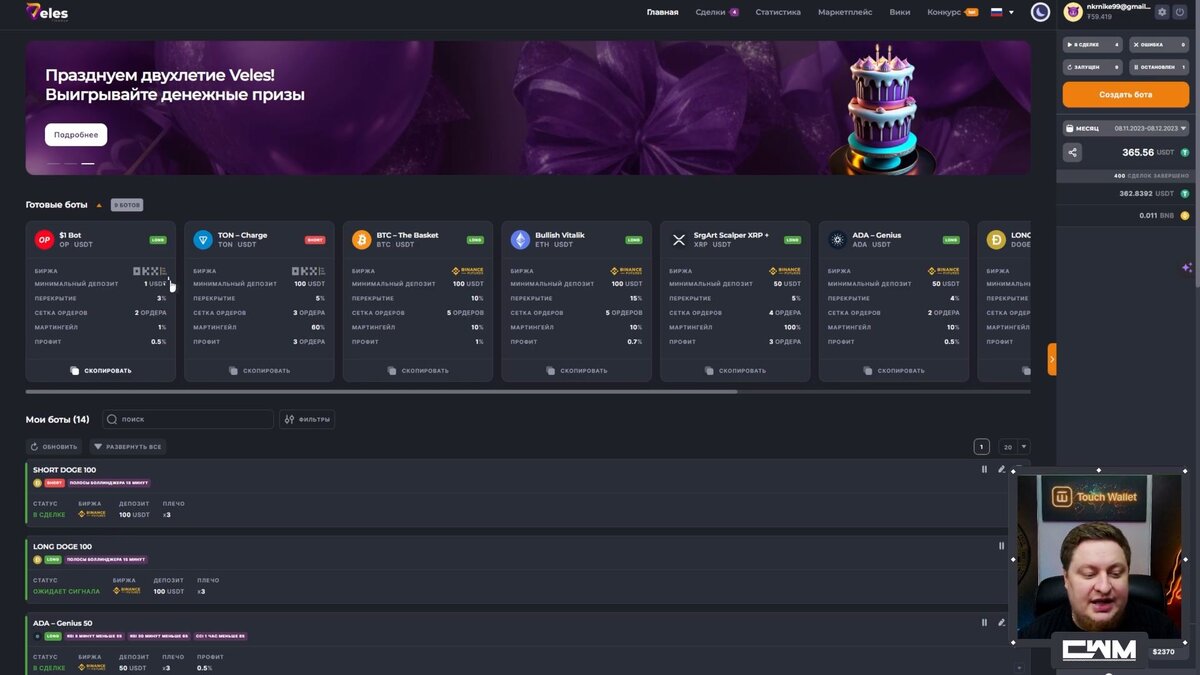Copy the $1 Bot preset
The image size is (1200, 675).
[101, 370]
